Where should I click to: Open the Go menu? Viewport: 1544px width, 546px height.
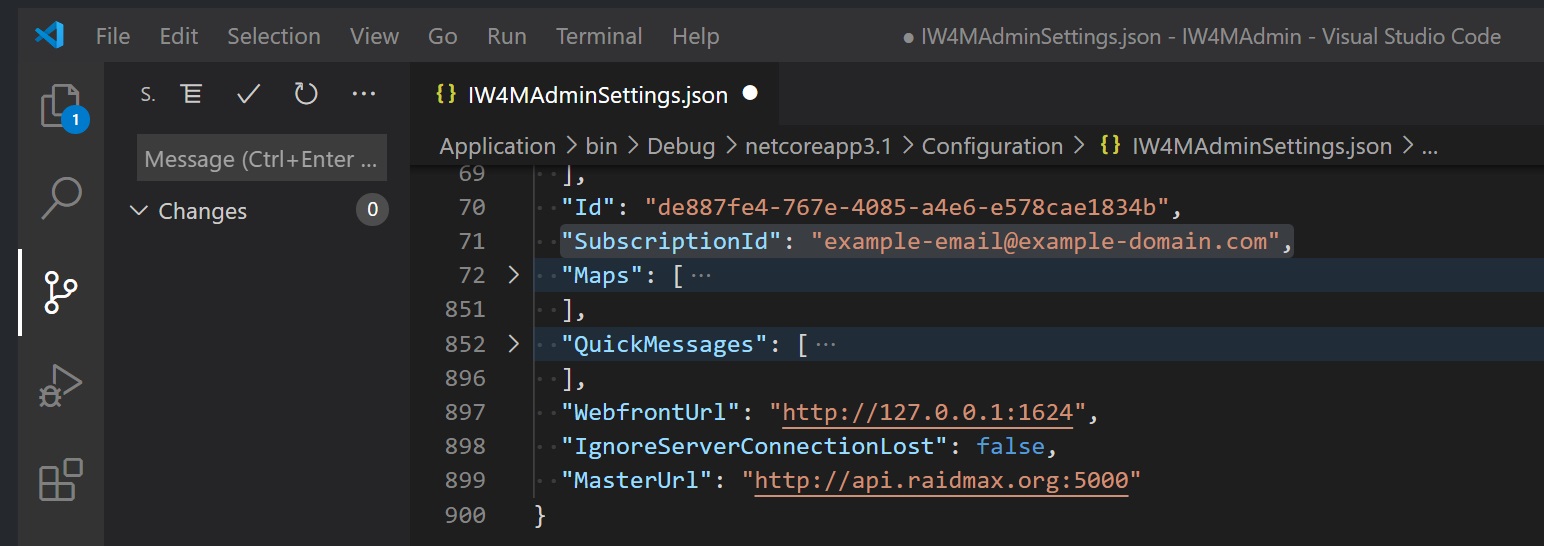click(443, 36)
